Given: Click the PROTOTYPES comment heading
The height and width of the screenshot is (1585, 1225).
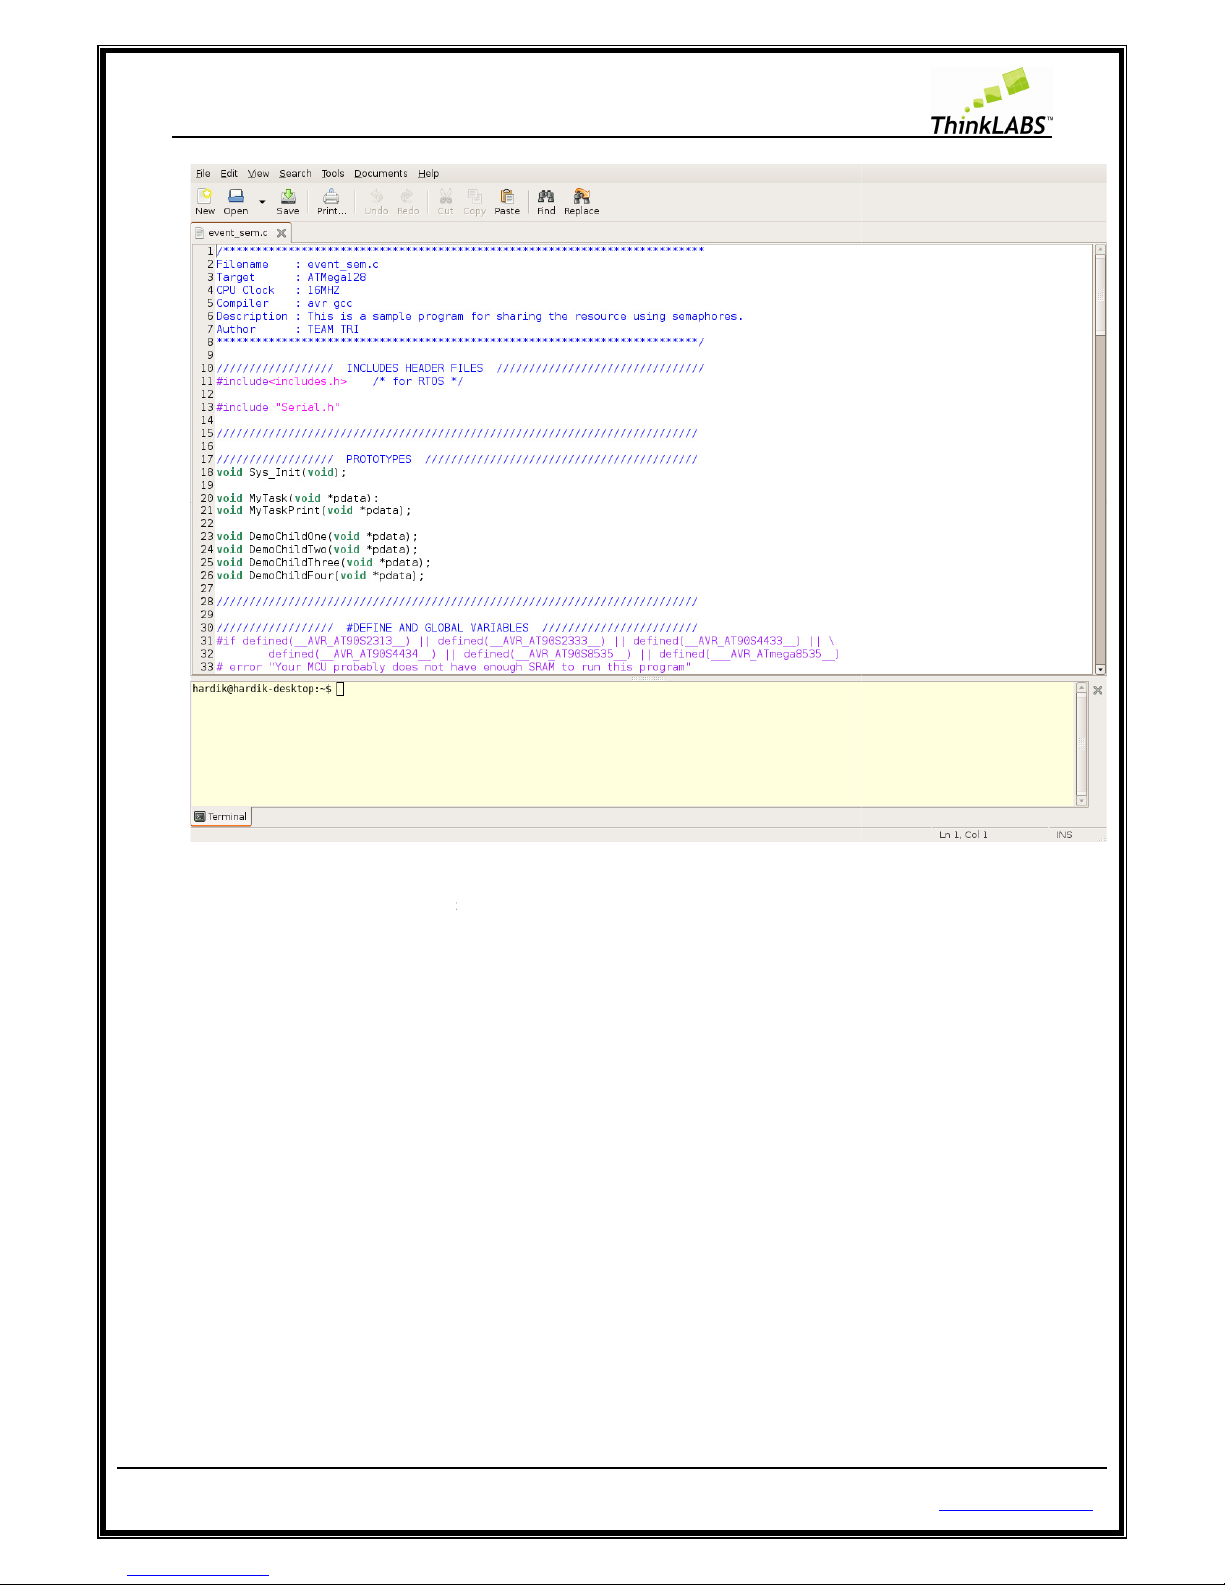Looking at the screenshot, I should [x=379, y=460].
